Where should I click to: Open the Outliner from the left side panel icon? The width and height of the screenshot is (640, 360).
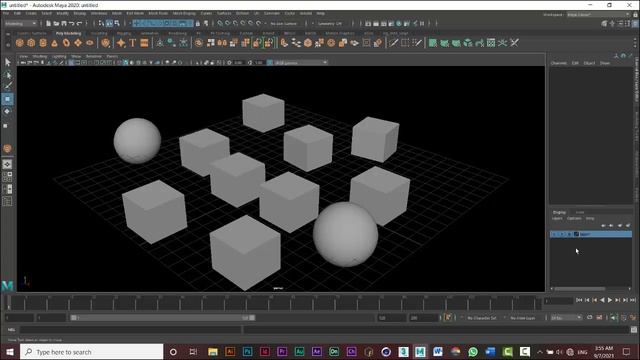coord(7,201)
